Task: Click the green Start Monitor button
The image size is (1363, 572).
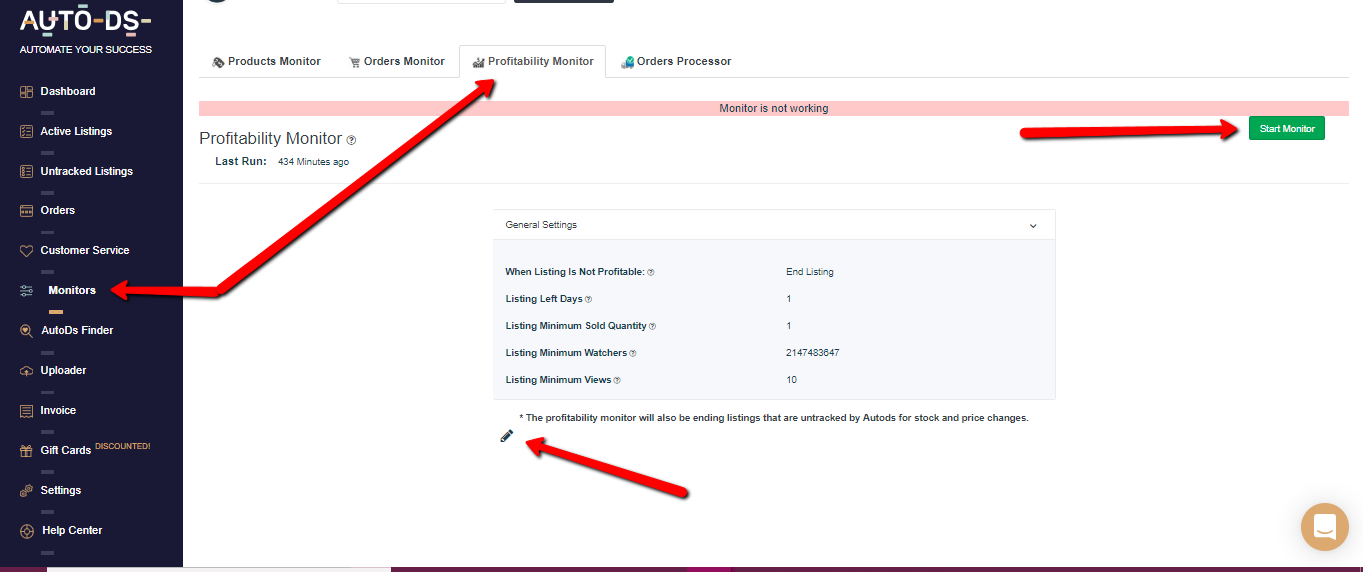Action: (1286, 129)
